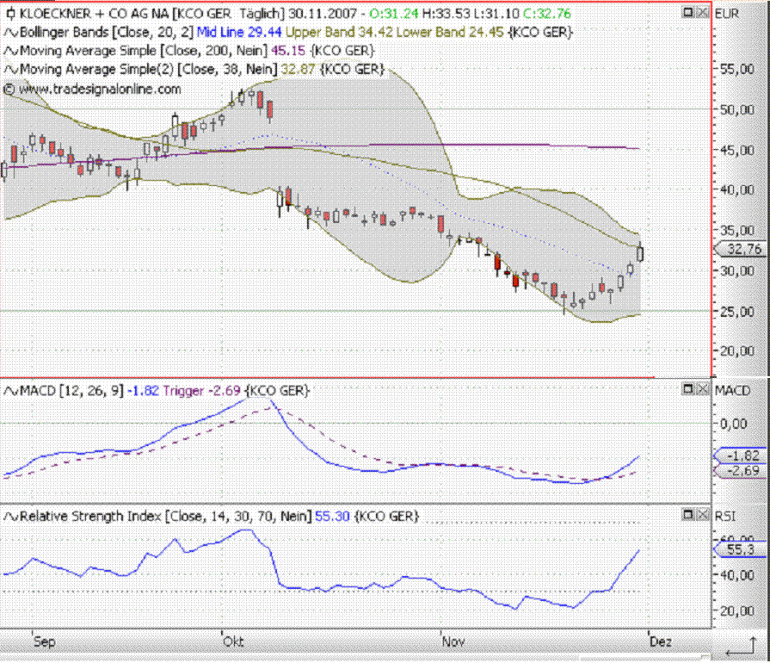Click the EUR currency axis label
This screenshot has height=663, width=770.
[727, 14]
